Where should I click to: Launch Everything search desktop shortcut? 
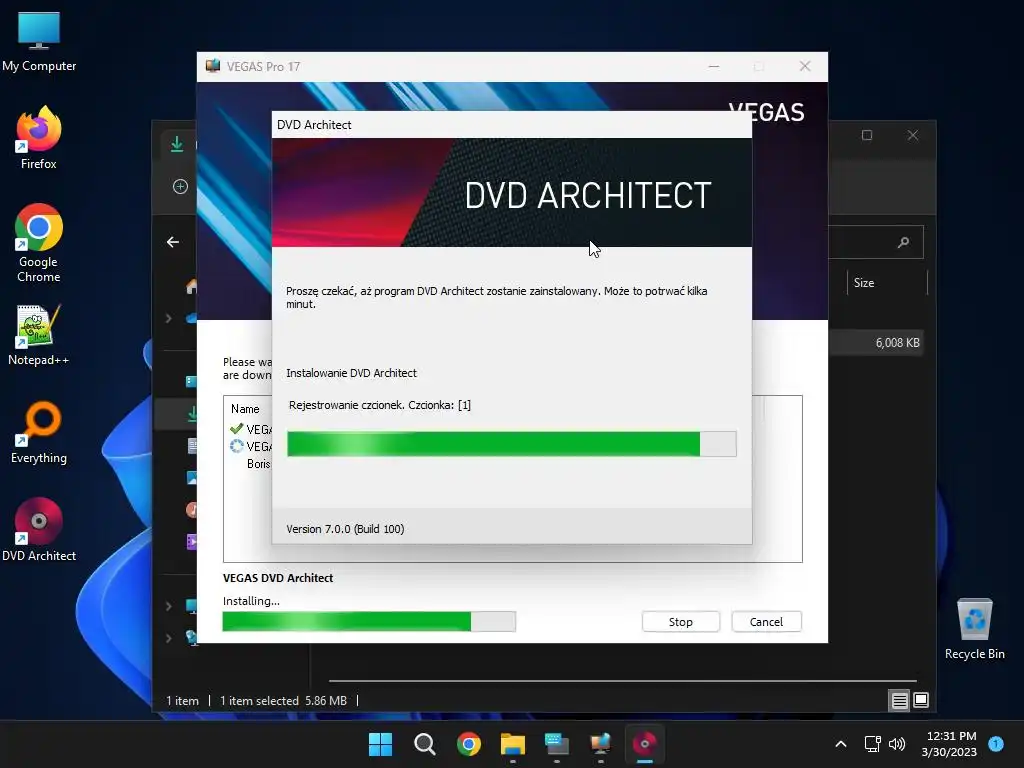(x=39, y=432)
